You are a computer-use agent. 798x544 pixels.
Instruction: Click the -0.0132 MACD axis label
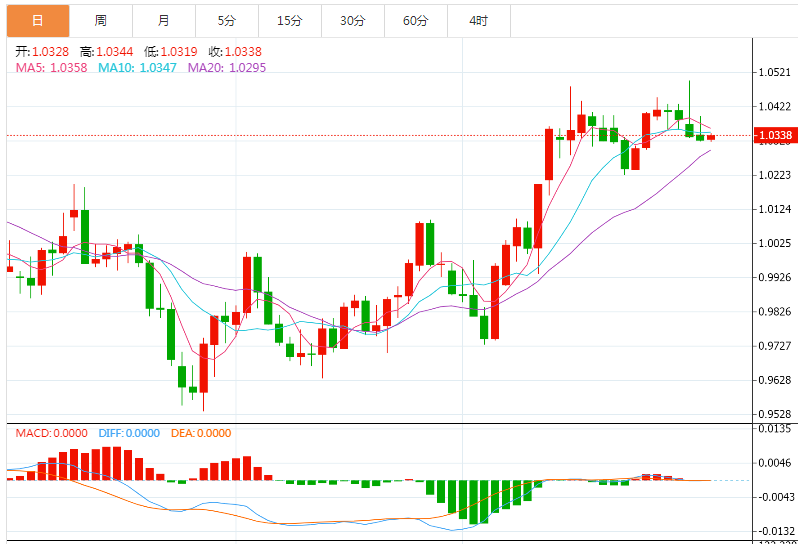[x=775, y=531]
